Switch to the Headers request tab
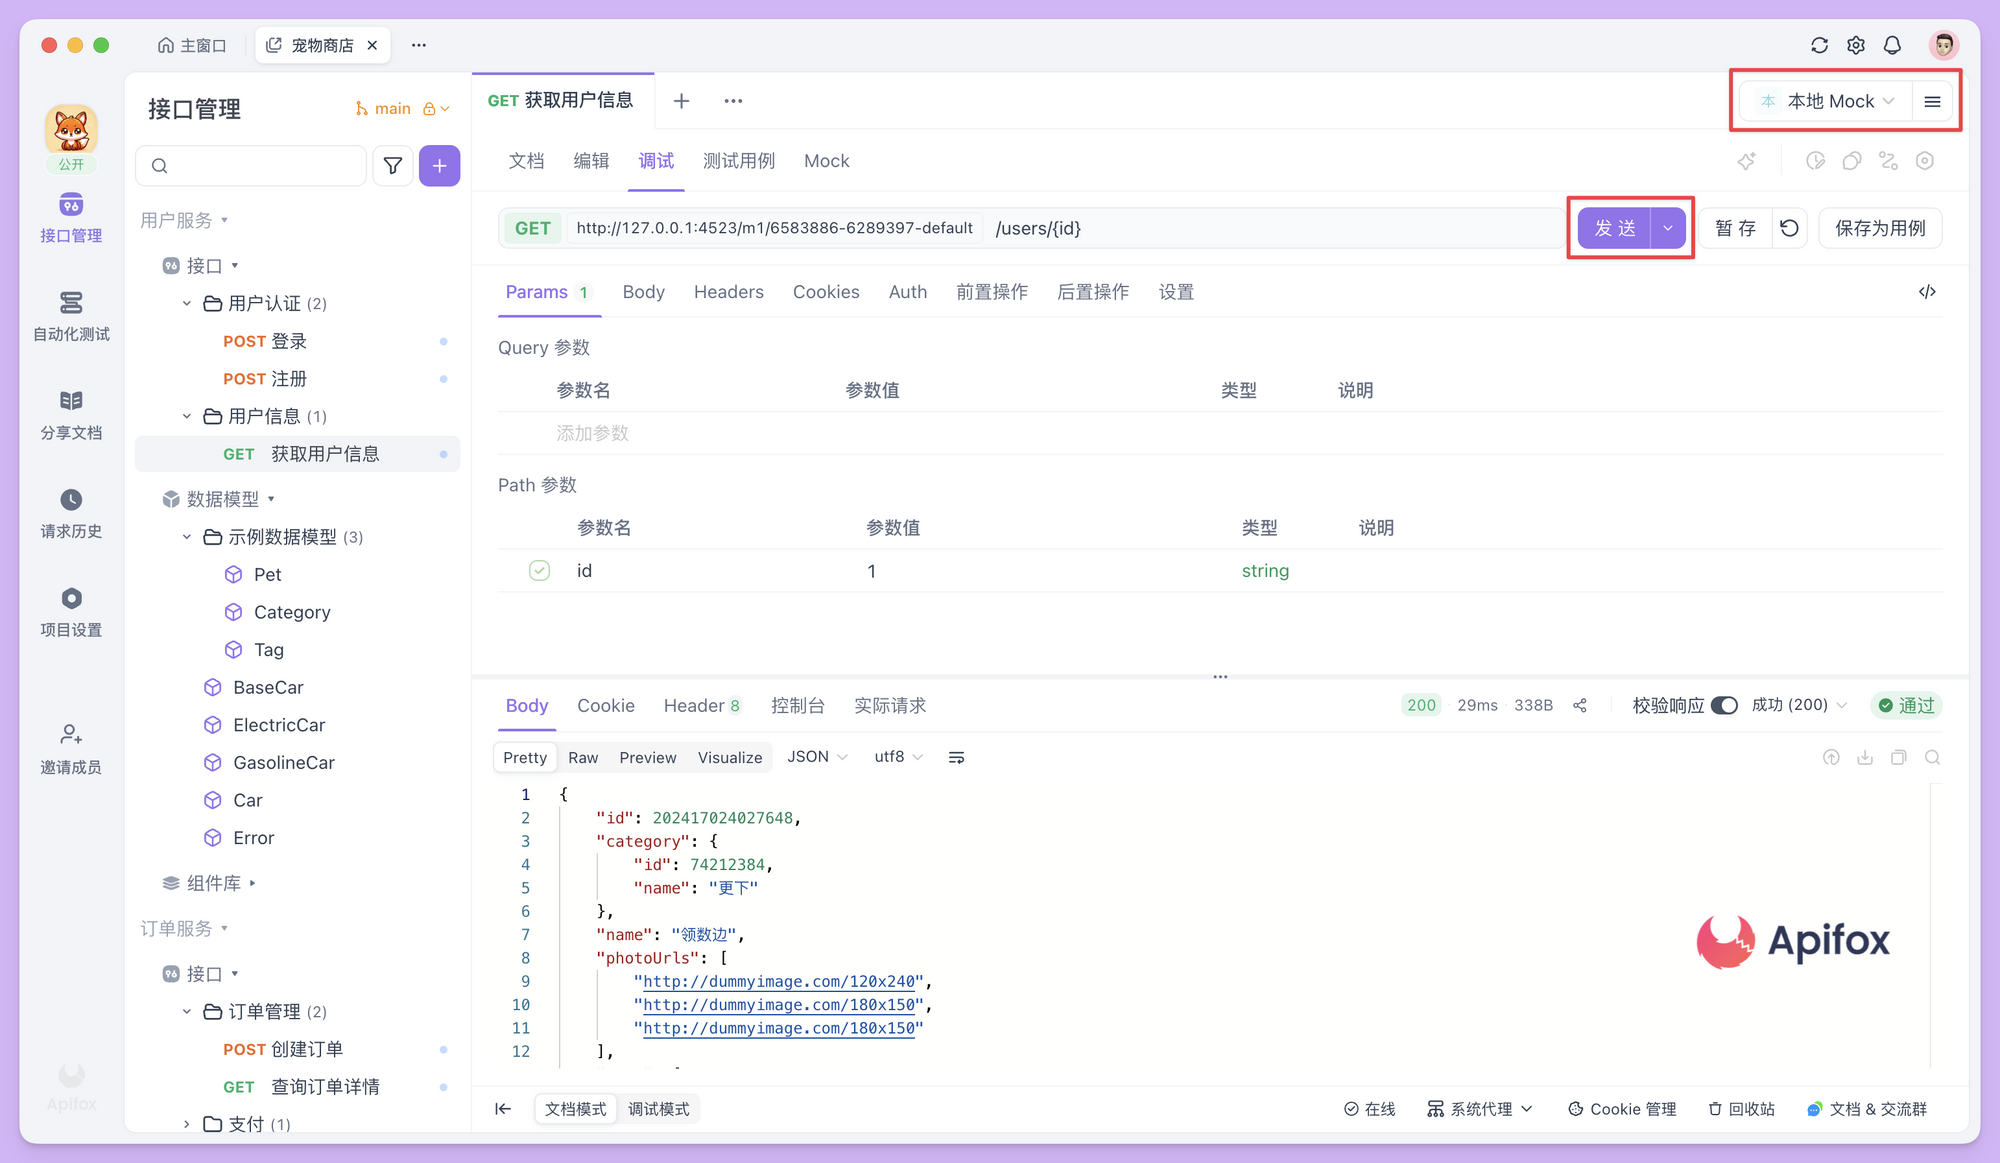The width and height of the screenshot is (2000, 1163). pos(728,292)
